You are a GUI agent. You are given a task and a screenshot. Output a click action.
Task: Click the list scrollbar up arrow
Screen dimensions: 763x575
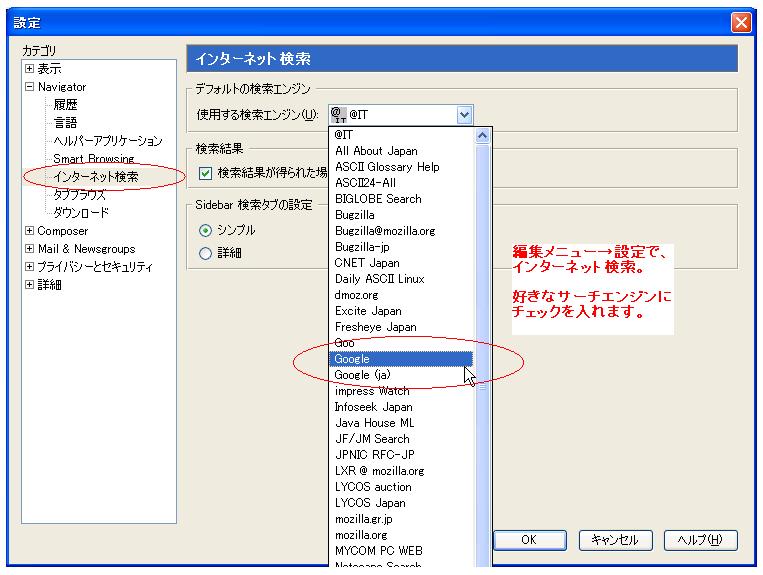[482, 136]
